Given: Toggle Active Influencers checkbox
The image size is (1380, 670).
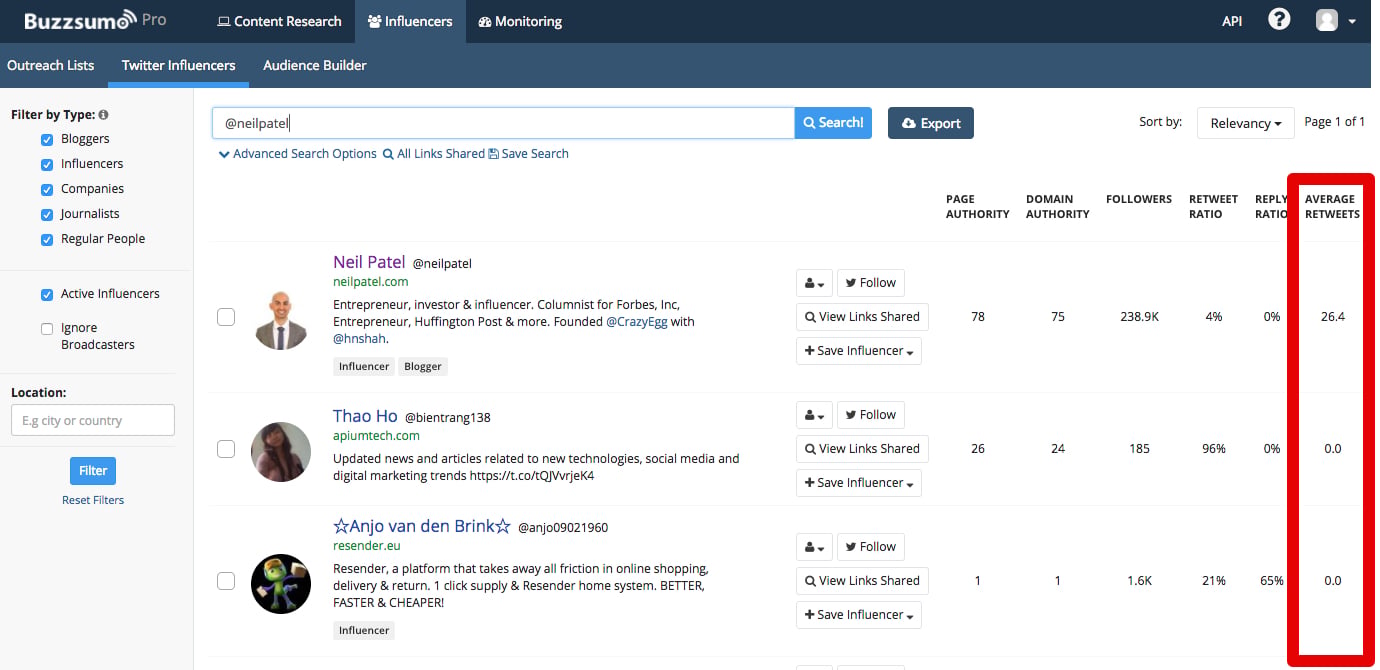Looking at the screenshot, I should click(x=47, y=295).
